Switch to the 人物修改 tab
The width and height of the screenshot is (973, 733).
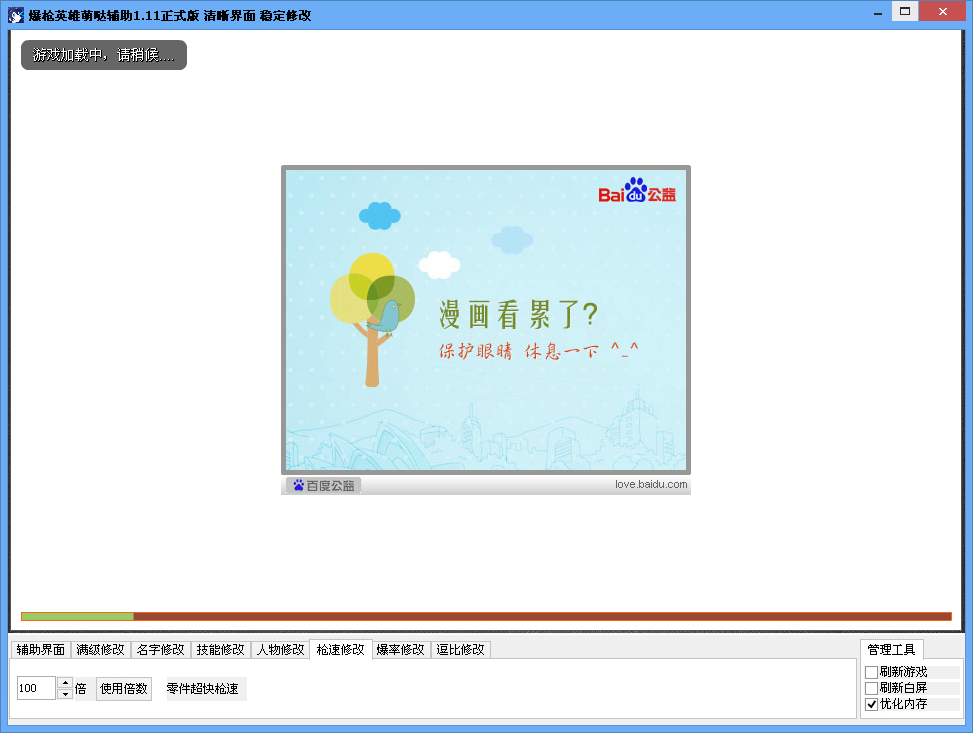click(x=280, y=649)
